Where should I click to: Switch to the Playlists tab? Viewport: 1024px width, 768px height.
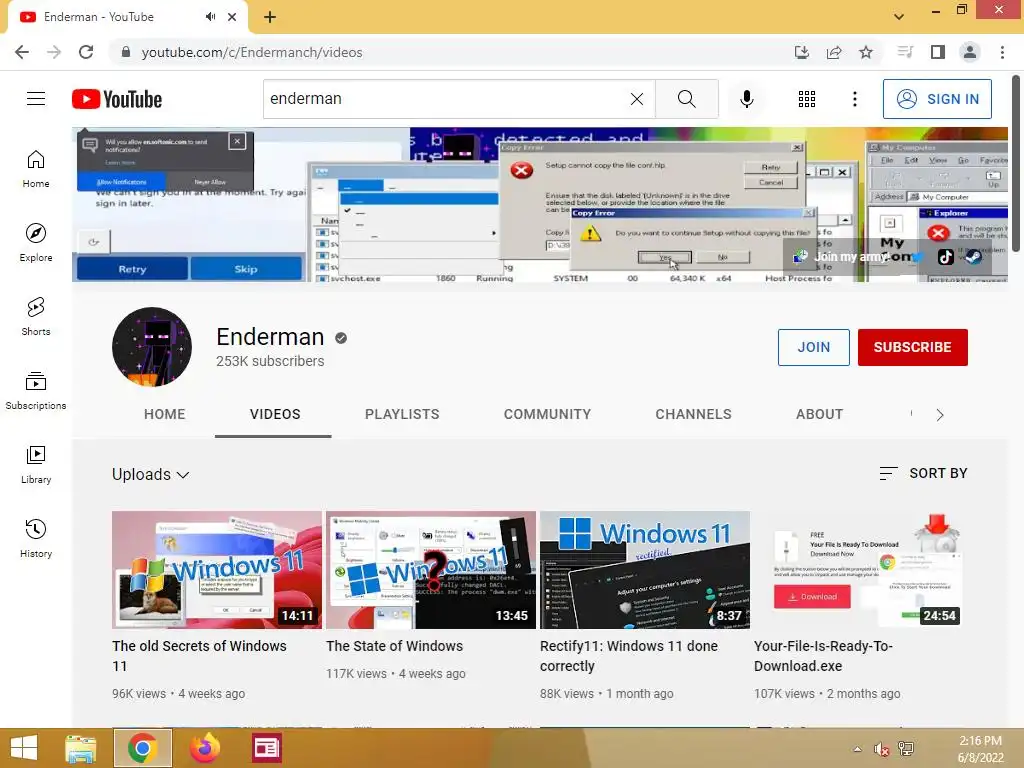pos(402,414)
